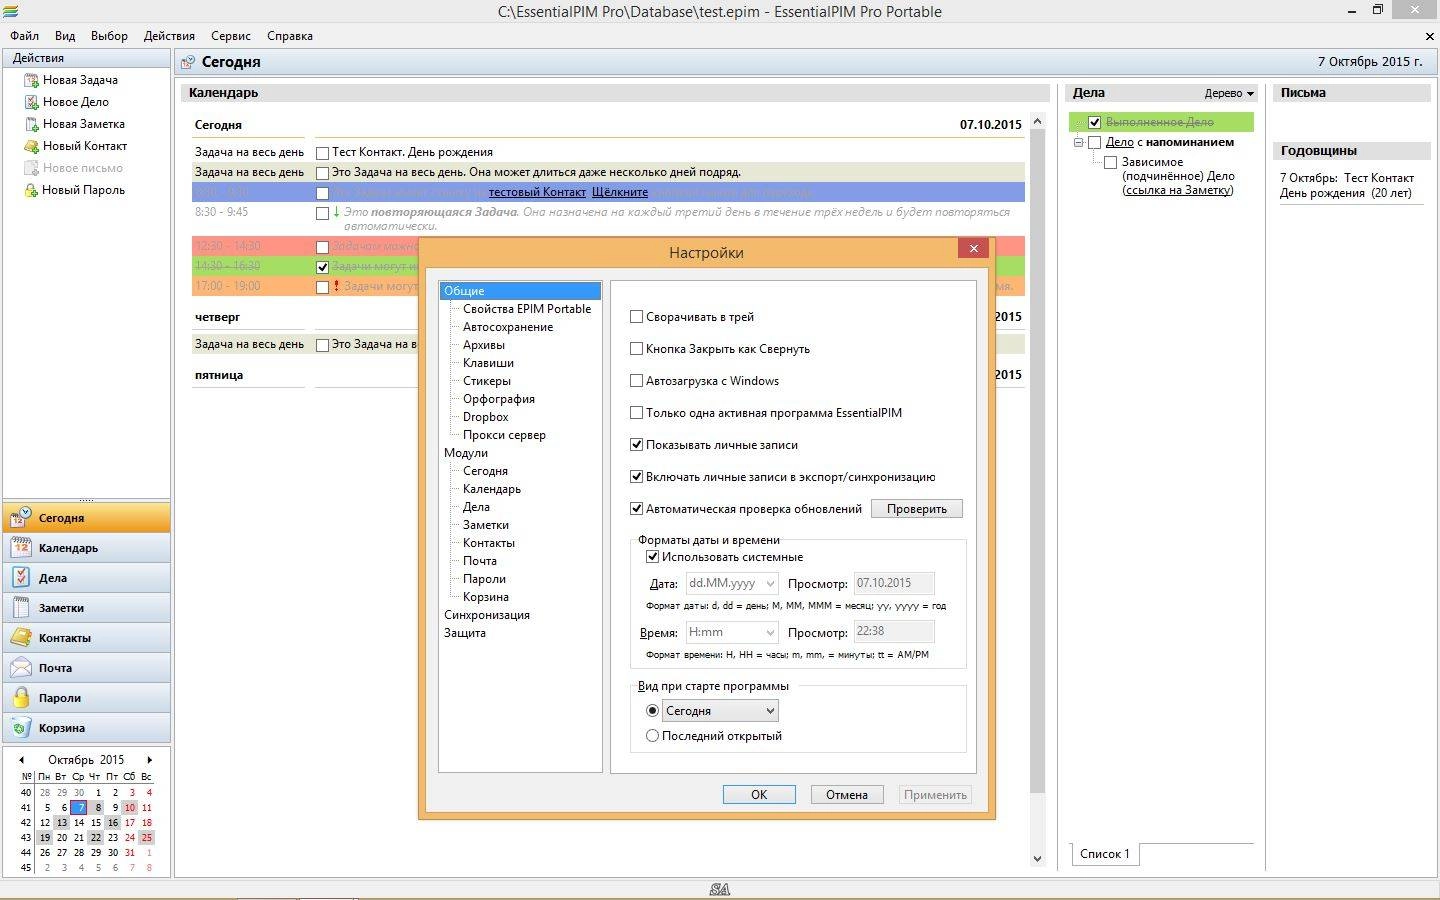Click the Новый Контакт icon
Screen dimensions: 1440x900
click(31, 146)
